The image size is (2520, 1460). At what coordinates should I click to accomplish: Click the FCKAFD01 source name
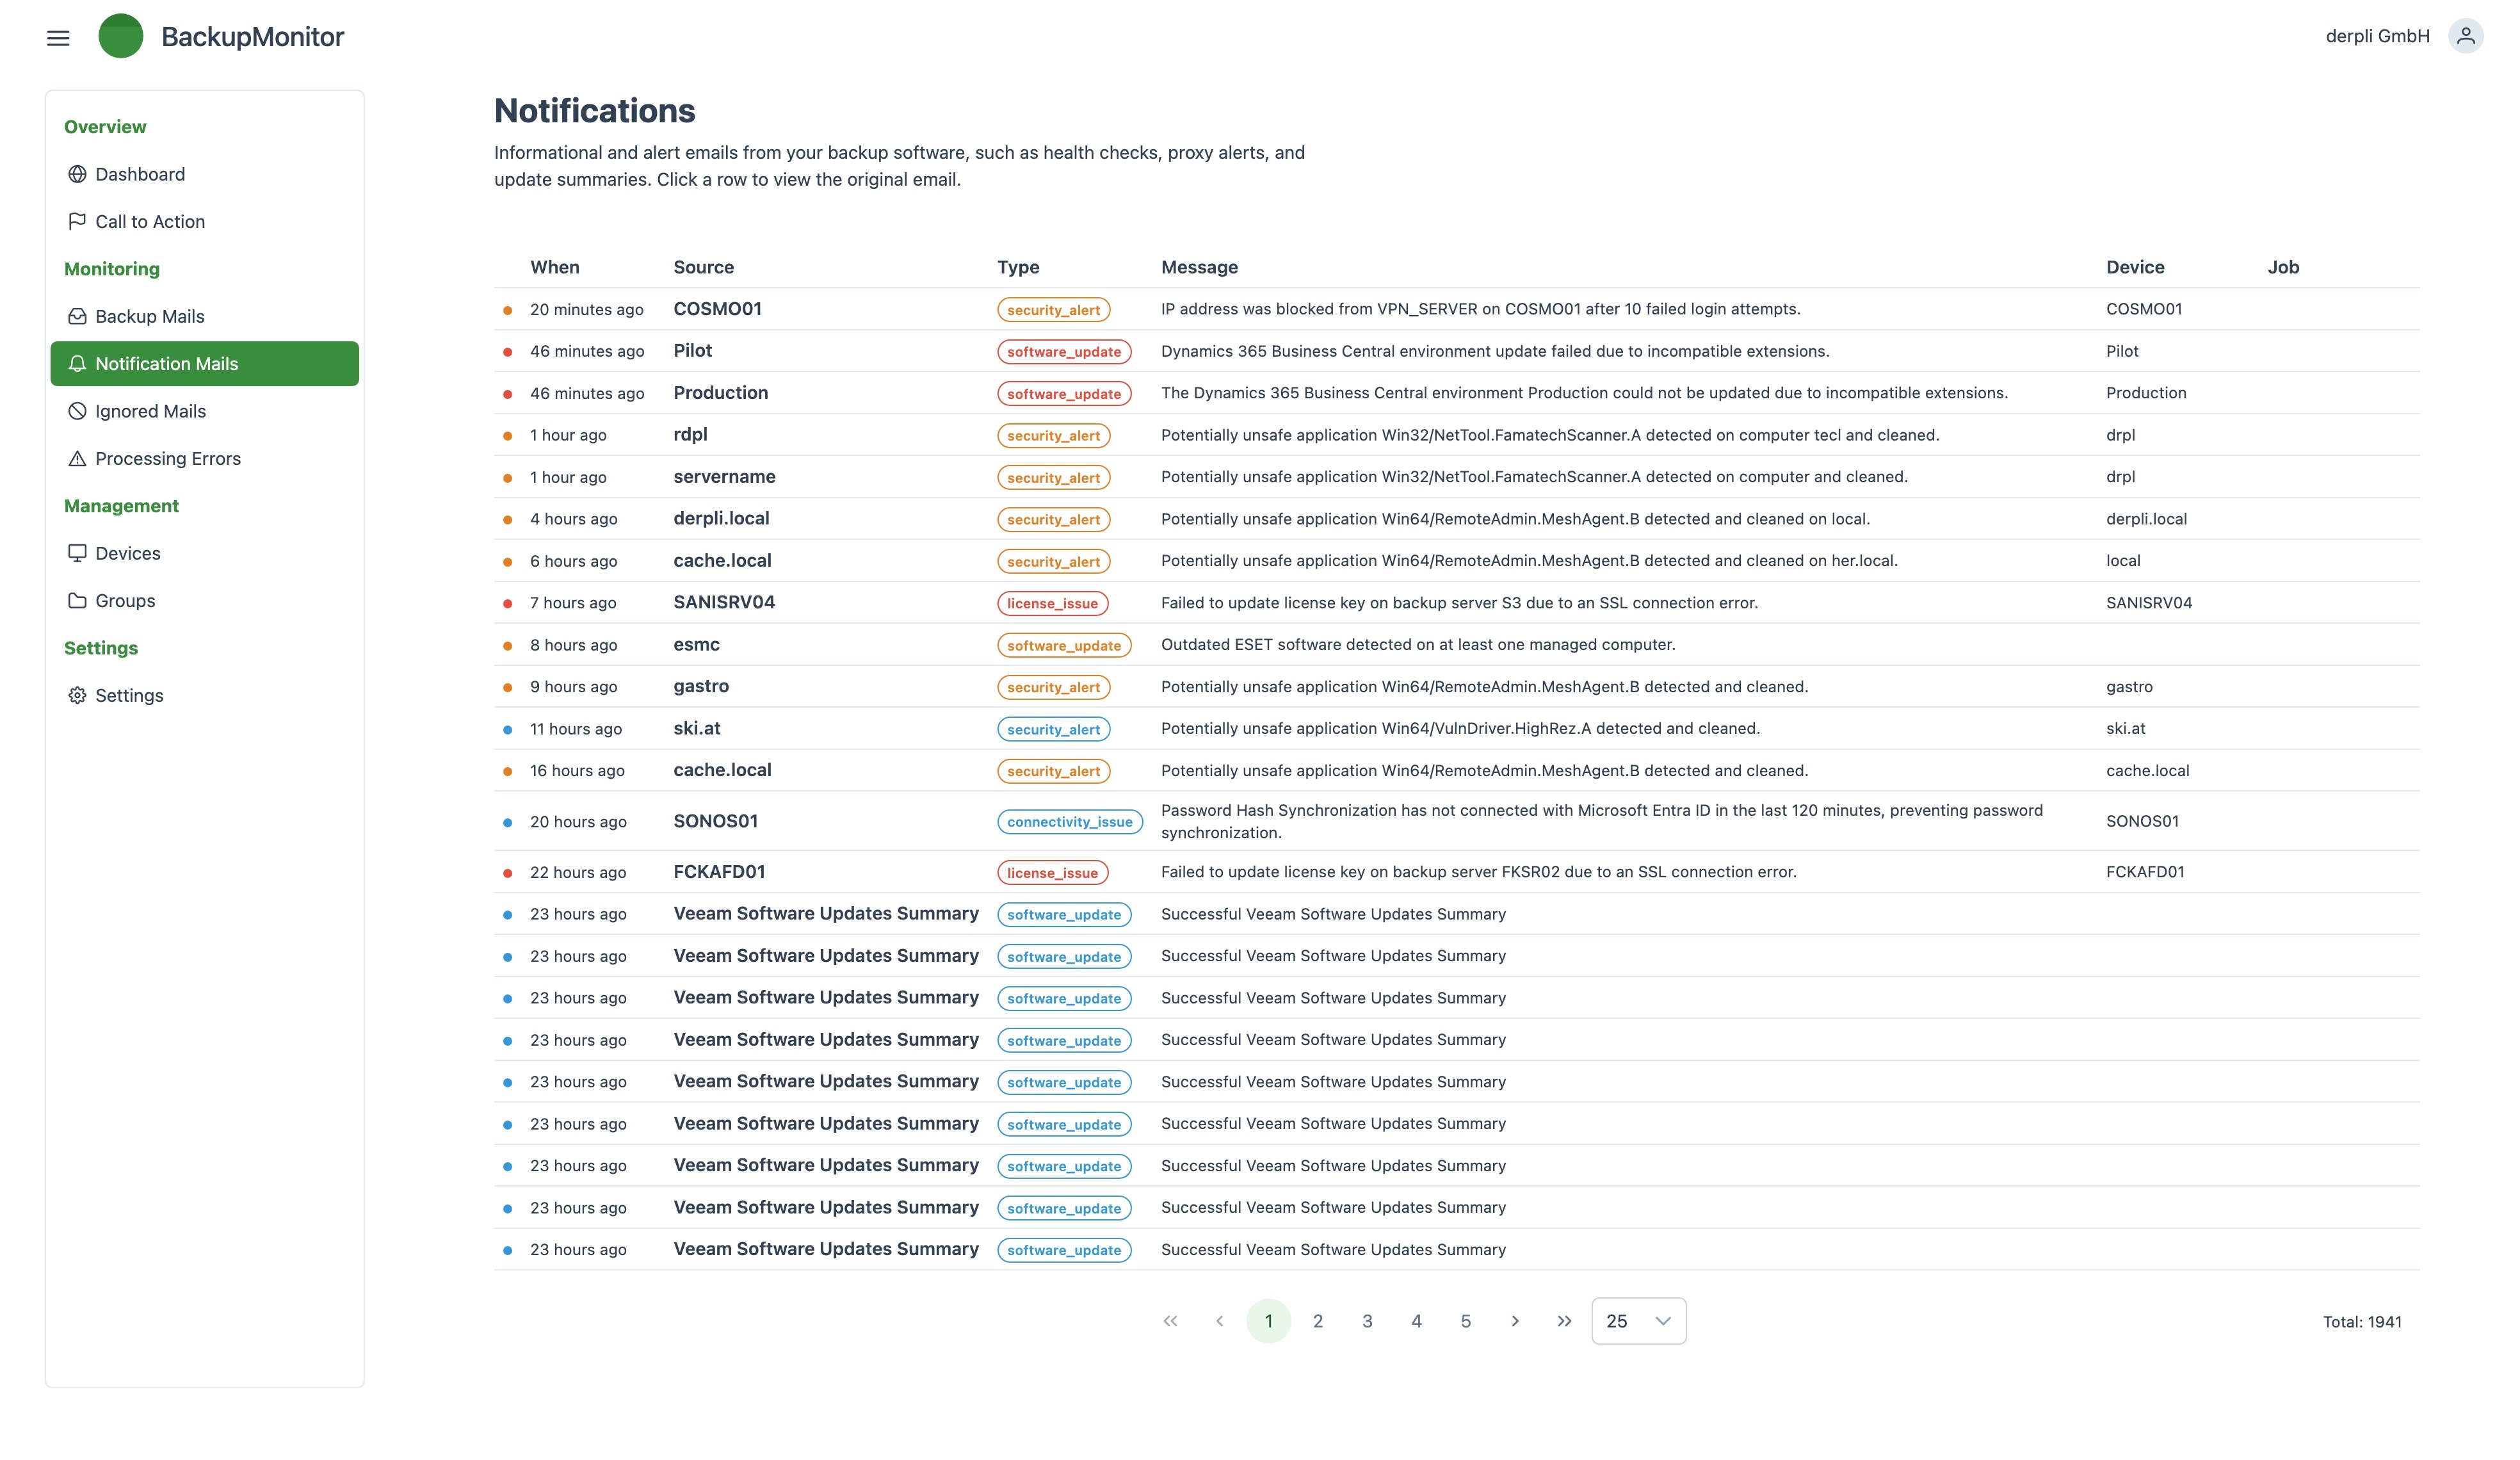(x=719, y=872)
